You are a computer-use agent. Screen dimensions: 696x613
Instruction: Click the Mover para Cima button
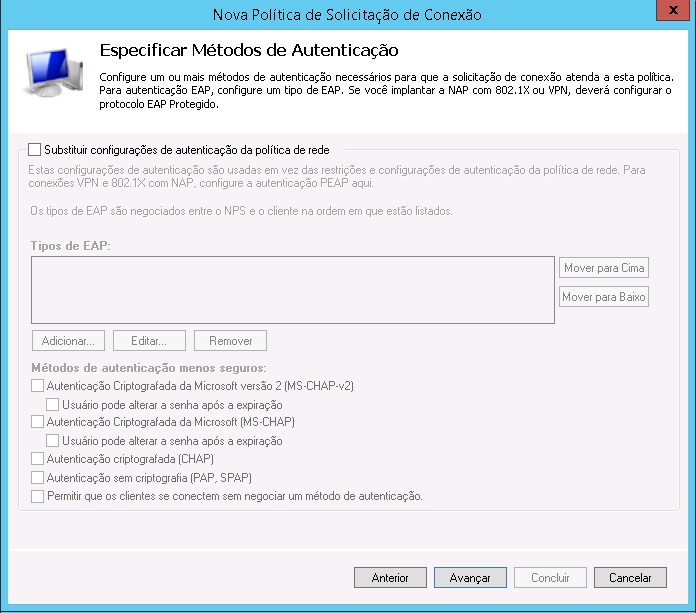pyautogui.click(x=604, y=268)
